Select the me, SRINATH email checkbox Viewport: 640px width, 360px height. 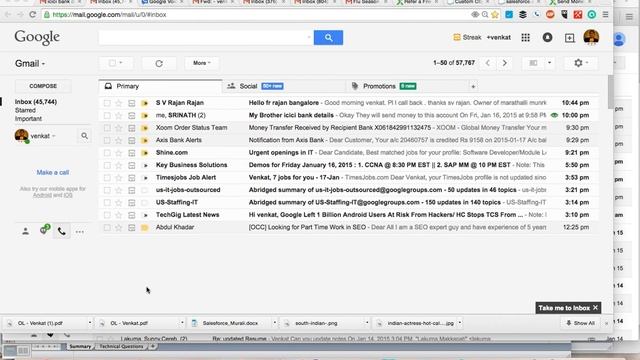click(x=107, y=116)
